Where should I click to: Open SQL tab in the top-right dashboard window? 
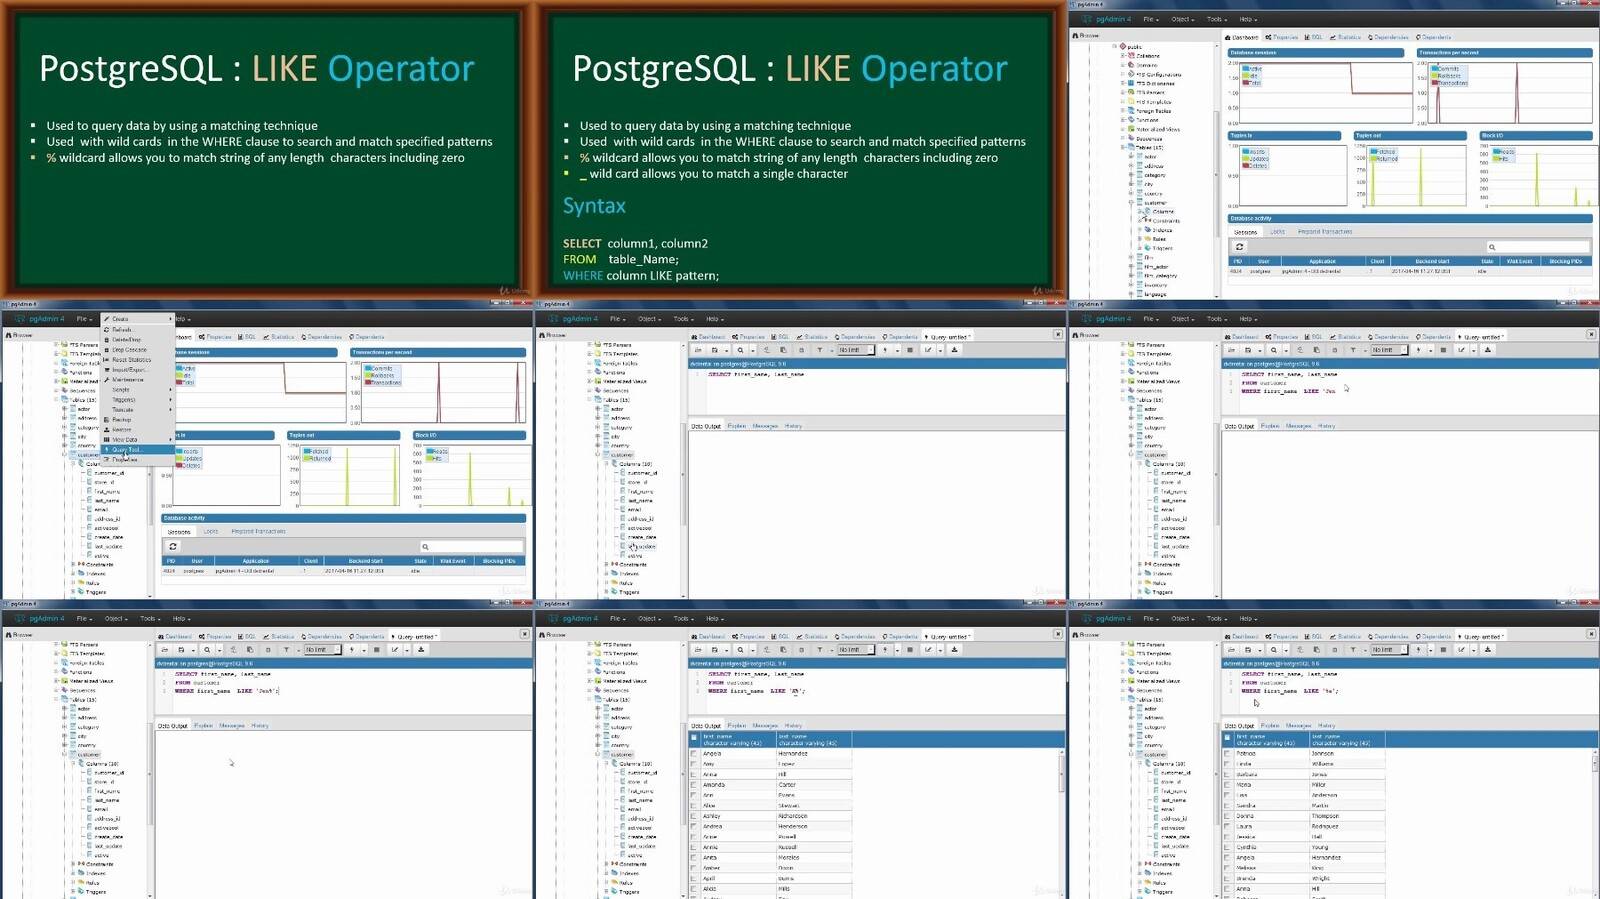1314,37
